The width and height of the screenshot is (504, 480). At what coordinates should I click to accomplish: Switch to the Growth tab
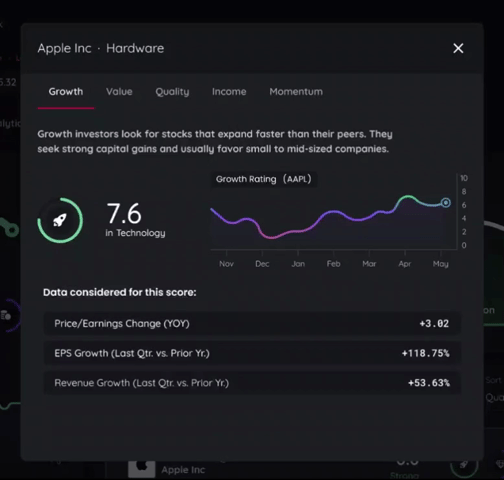click(x=66, y=92)
